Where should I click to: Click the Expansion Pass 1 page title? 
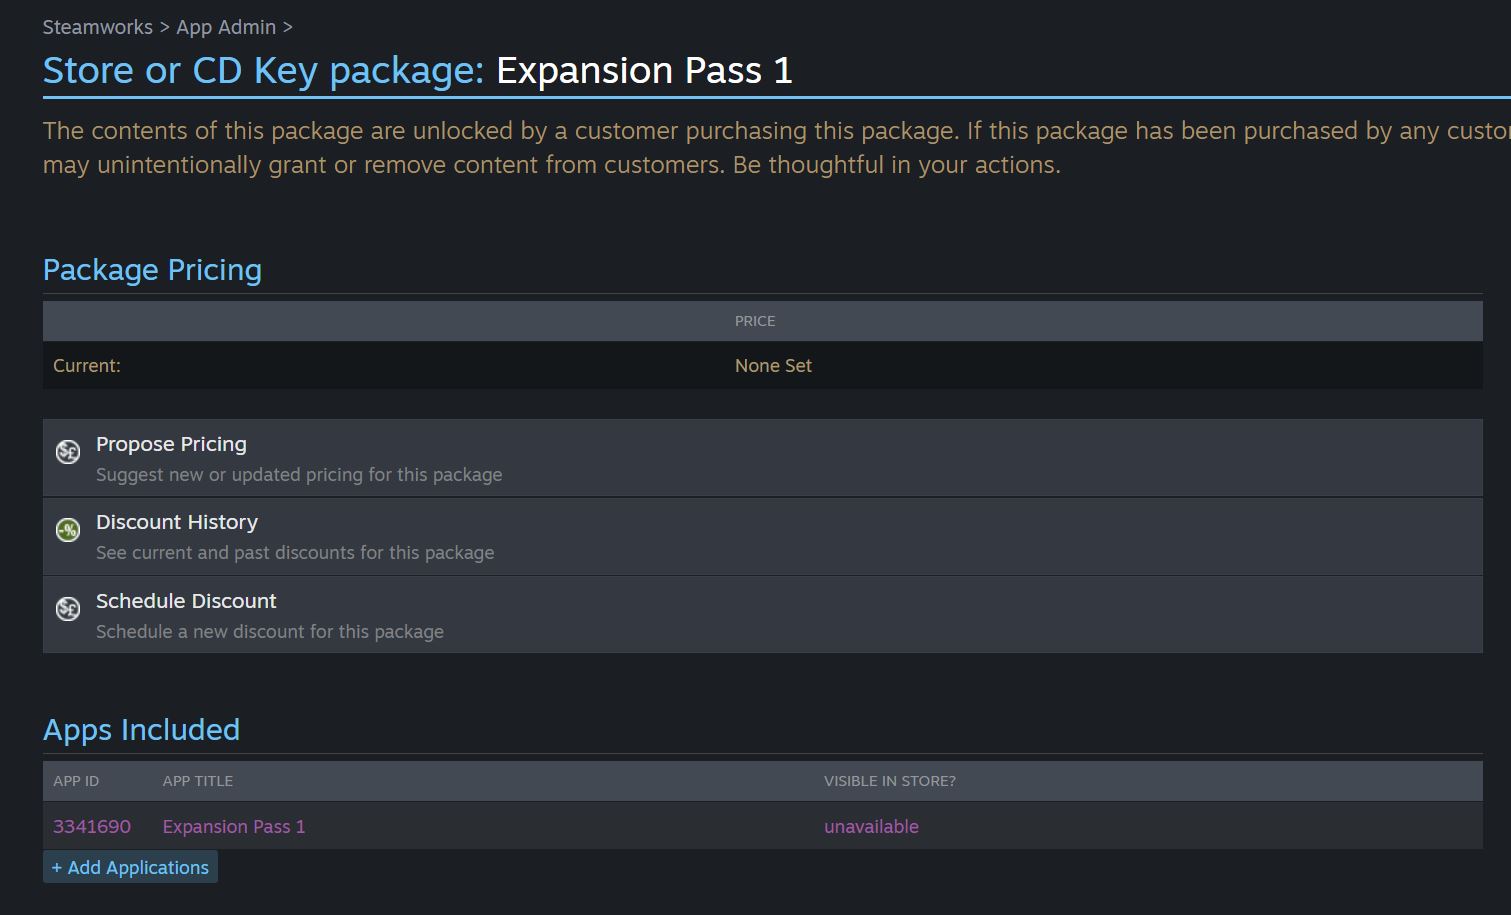point(643,70)
